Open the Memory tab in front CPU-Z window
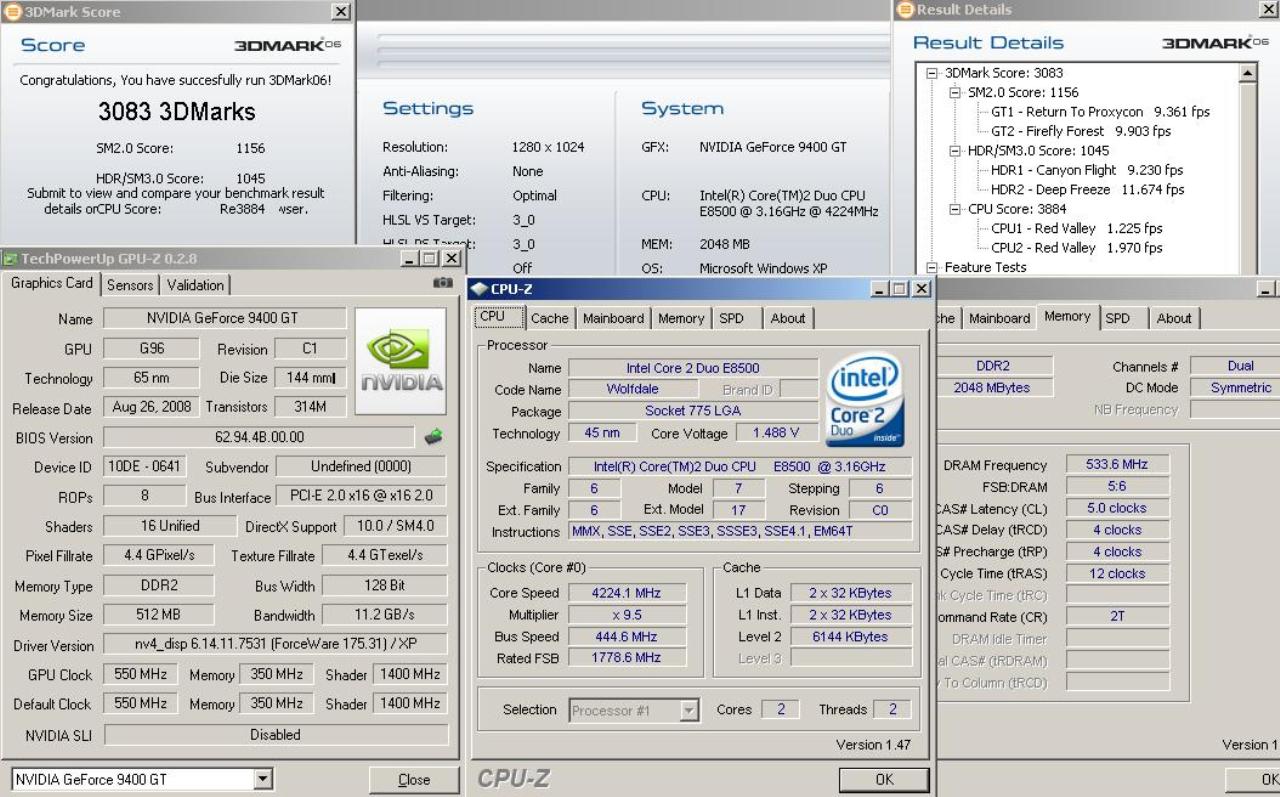This screenshot has height=797, width=1280. click(681, 318)
